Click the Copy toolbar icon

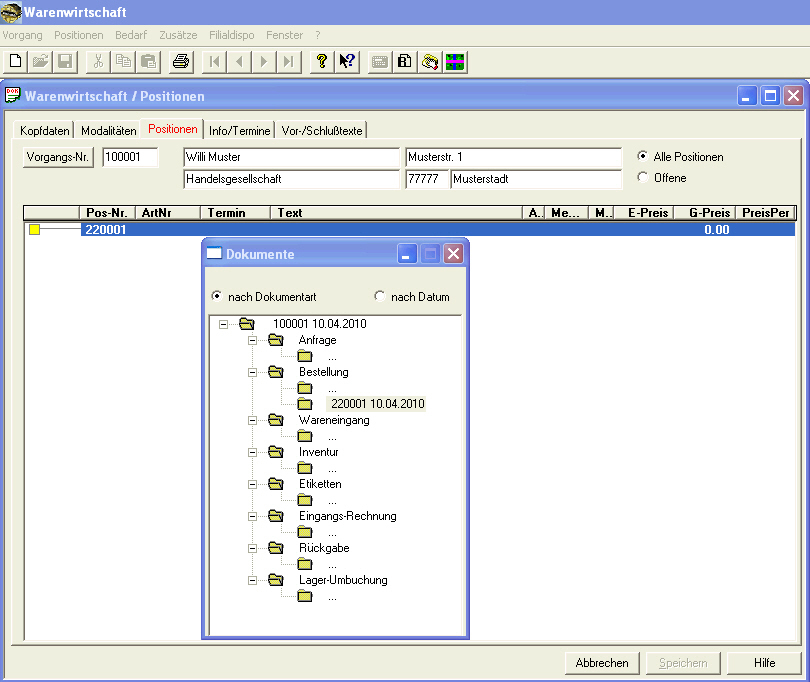(x=123, y=61)
